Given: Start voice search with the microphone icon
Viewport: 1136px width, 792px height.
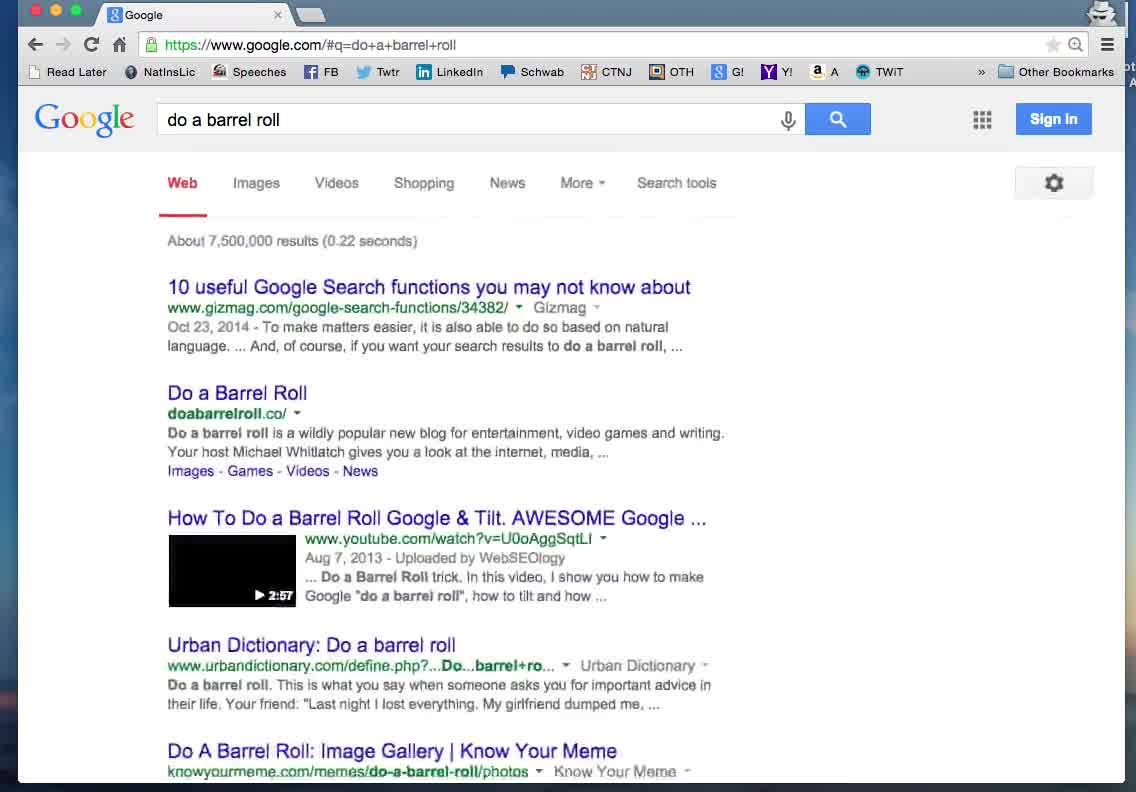Looking at the screenshot, I should point(788,120).
